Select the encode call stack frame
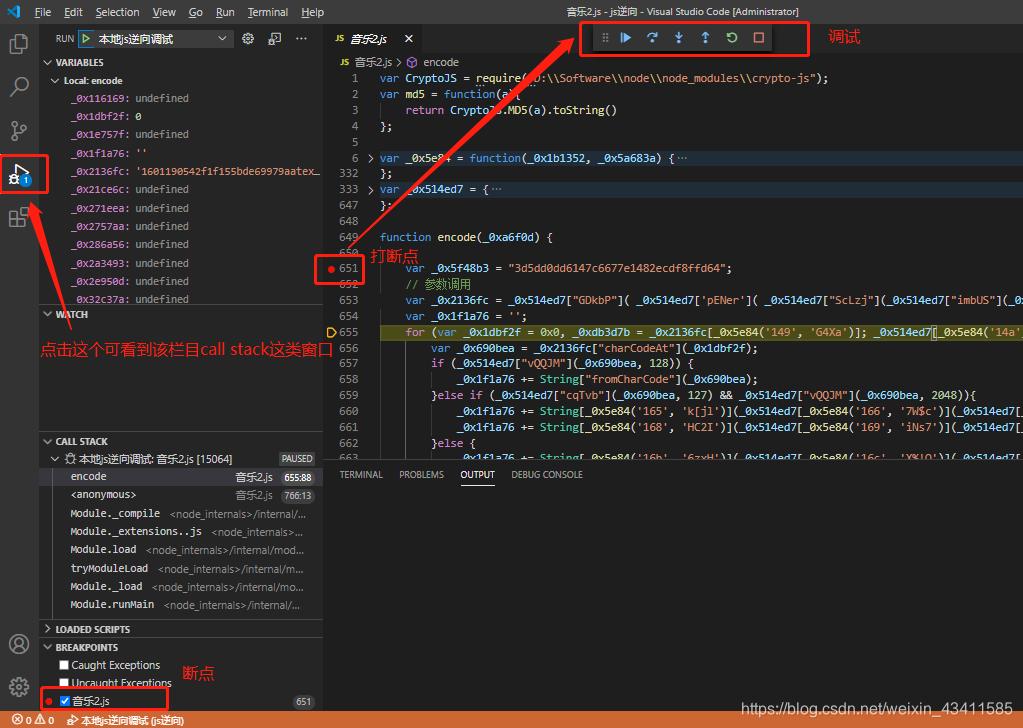The width and height of the screenshot is (1023, 728). 181,478
